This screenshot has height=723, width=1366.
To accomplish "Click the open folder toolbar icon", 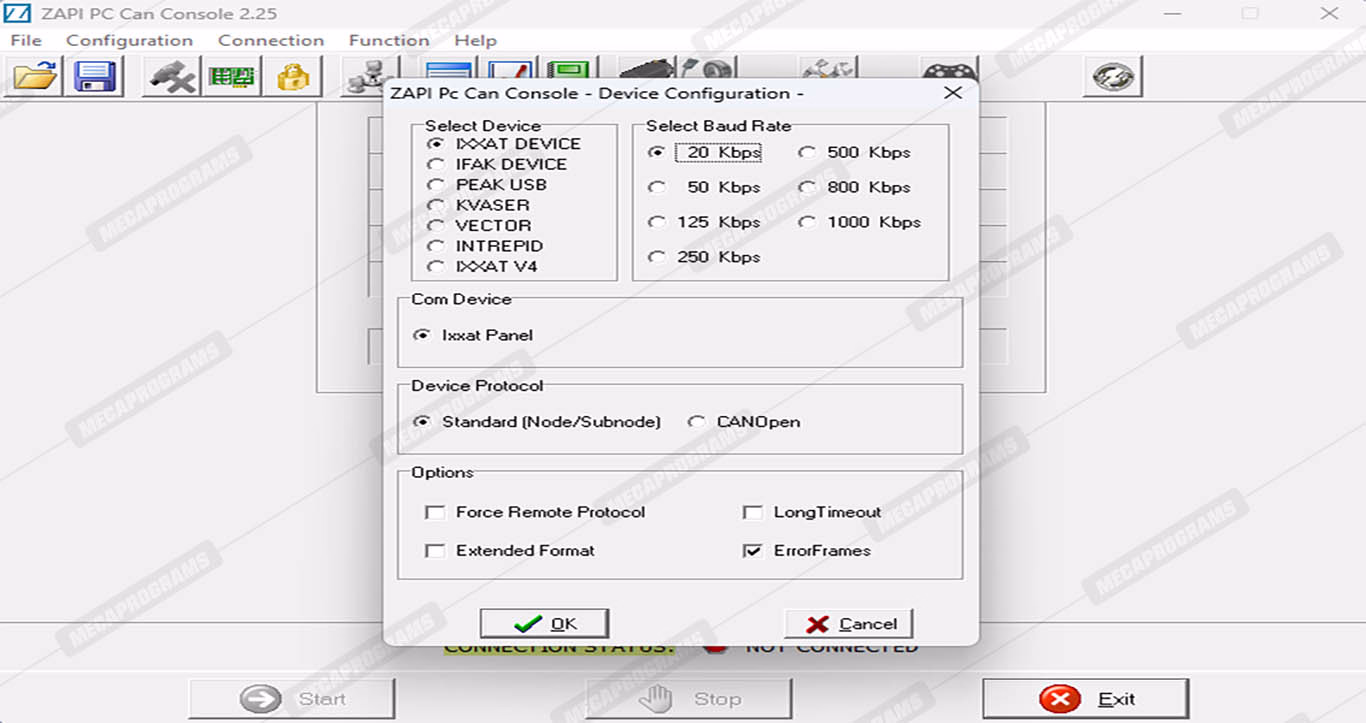I will (x=35, y=76).
